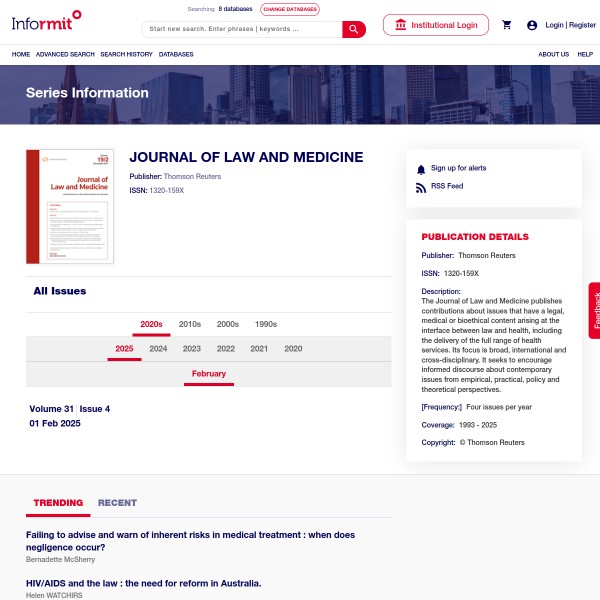Click the Informit logo

(x=47, y=18)
